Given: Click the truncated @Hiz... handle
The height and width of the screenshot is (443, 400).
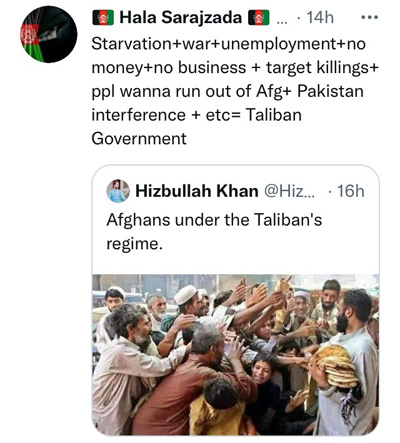Looking at the screenshot, I should tap(289, 191).
